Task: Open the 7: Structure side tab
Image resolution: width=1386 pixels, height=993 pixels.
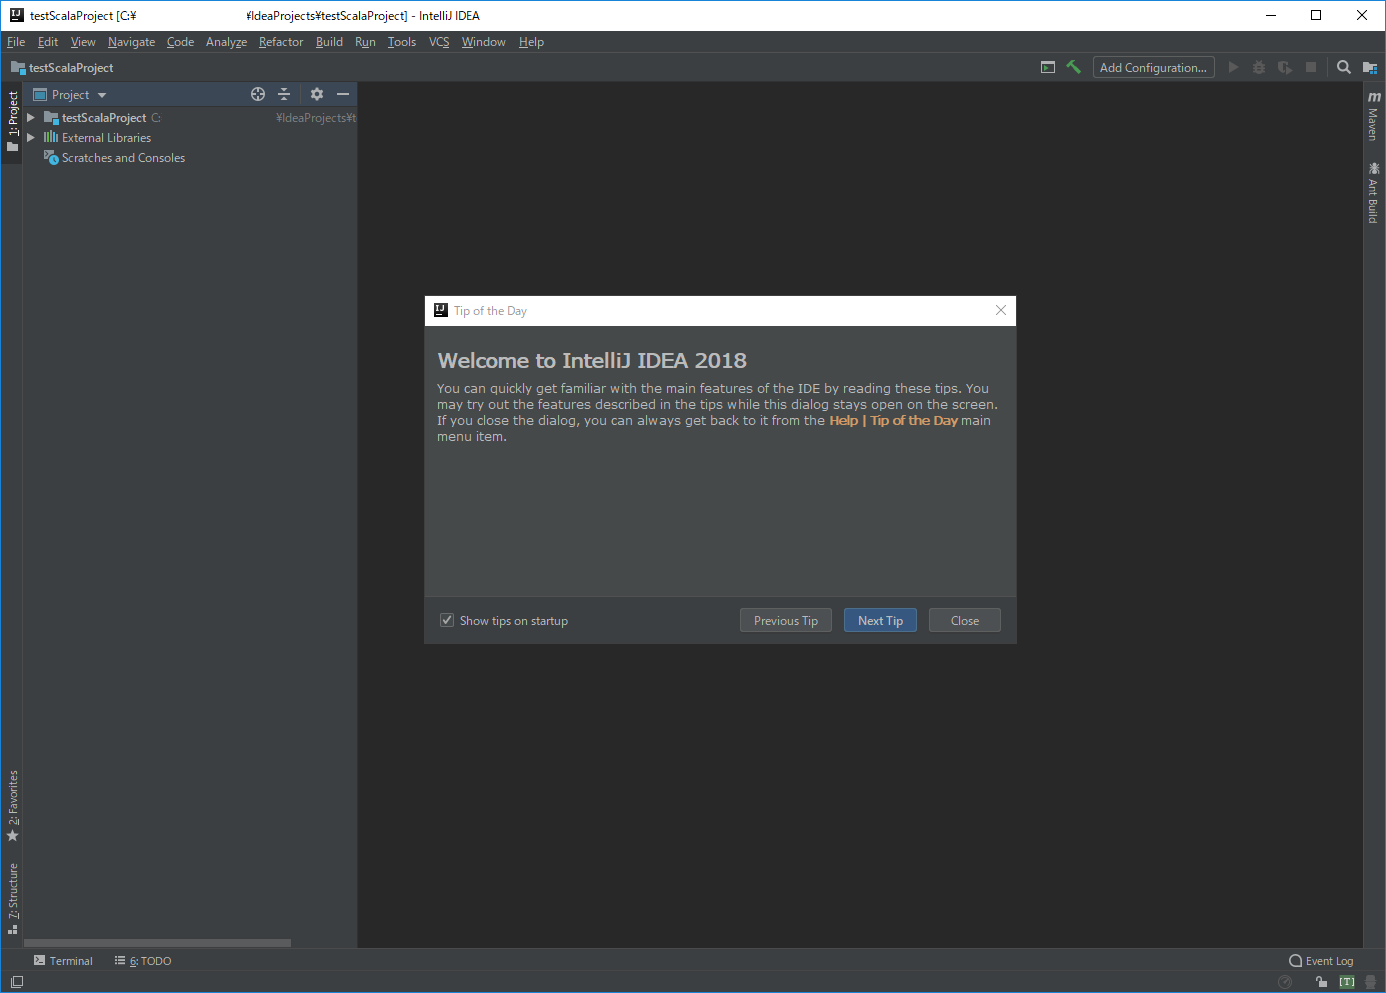Action: click(x=12, y=898)
